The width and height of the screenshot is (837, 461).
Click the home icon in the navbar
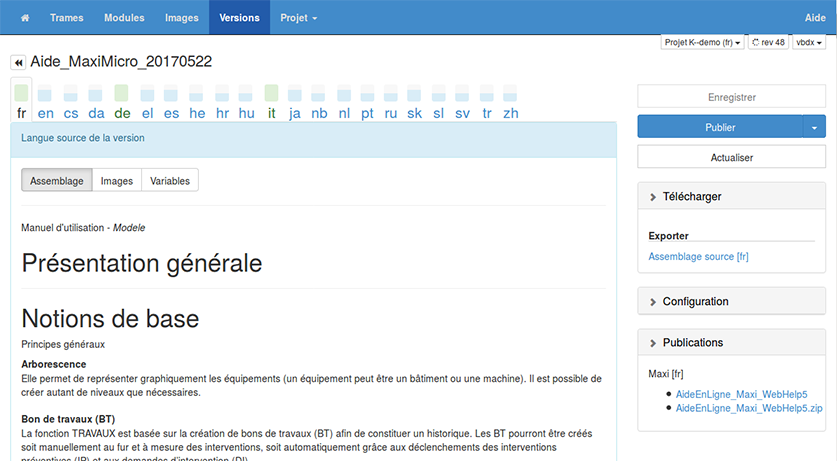click(x=24, y=18)
